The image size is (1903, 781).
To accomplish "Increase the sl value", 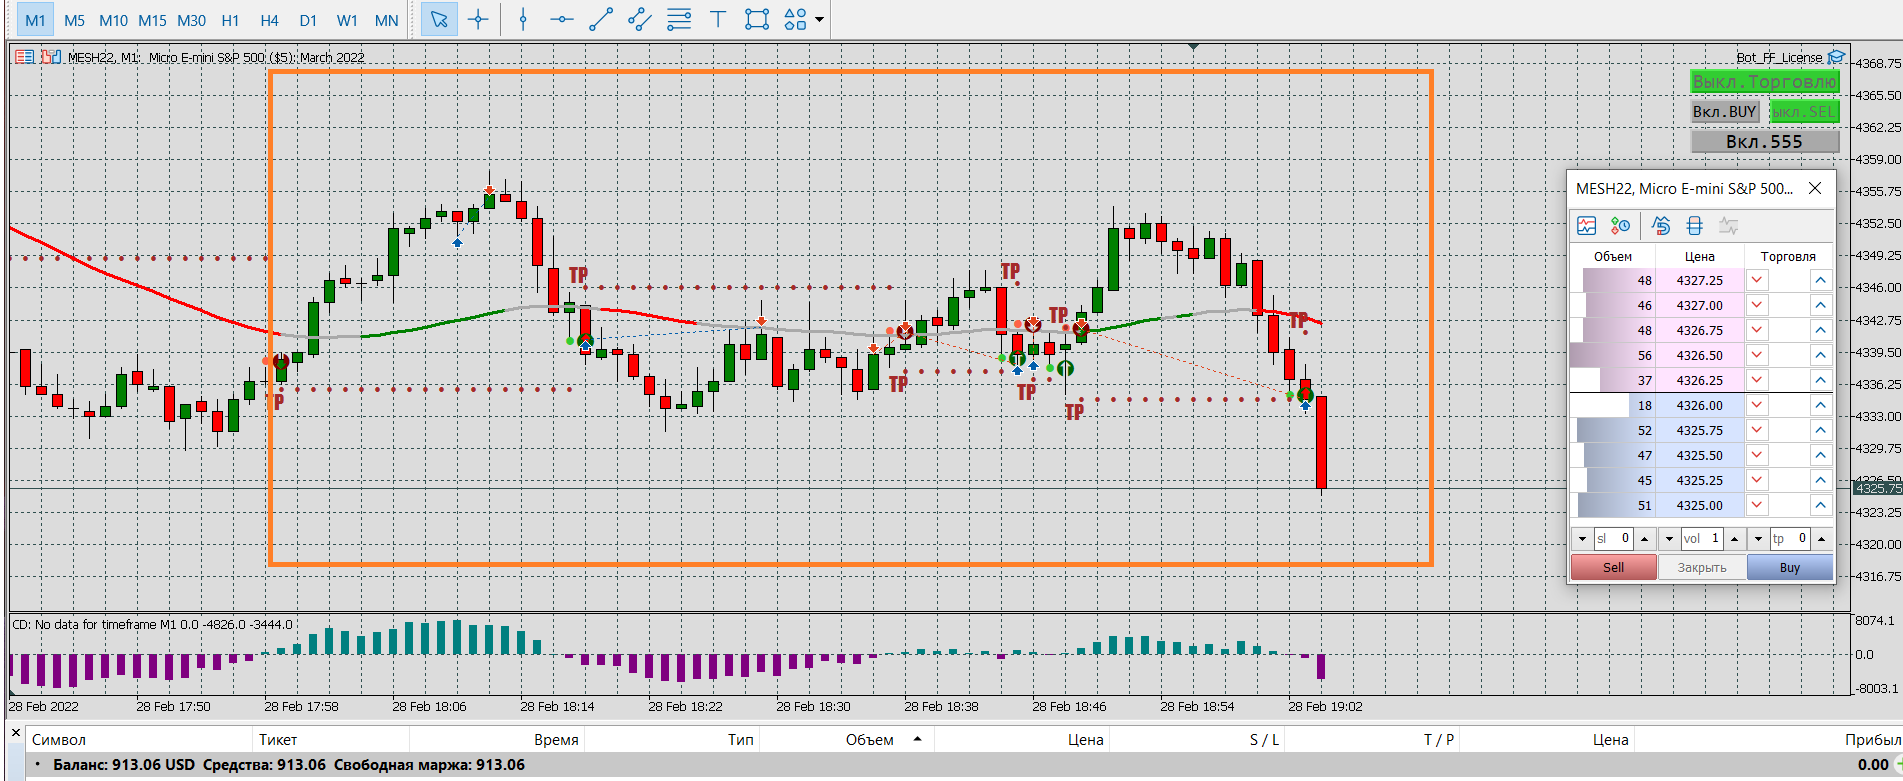I will pos(1644,539).
